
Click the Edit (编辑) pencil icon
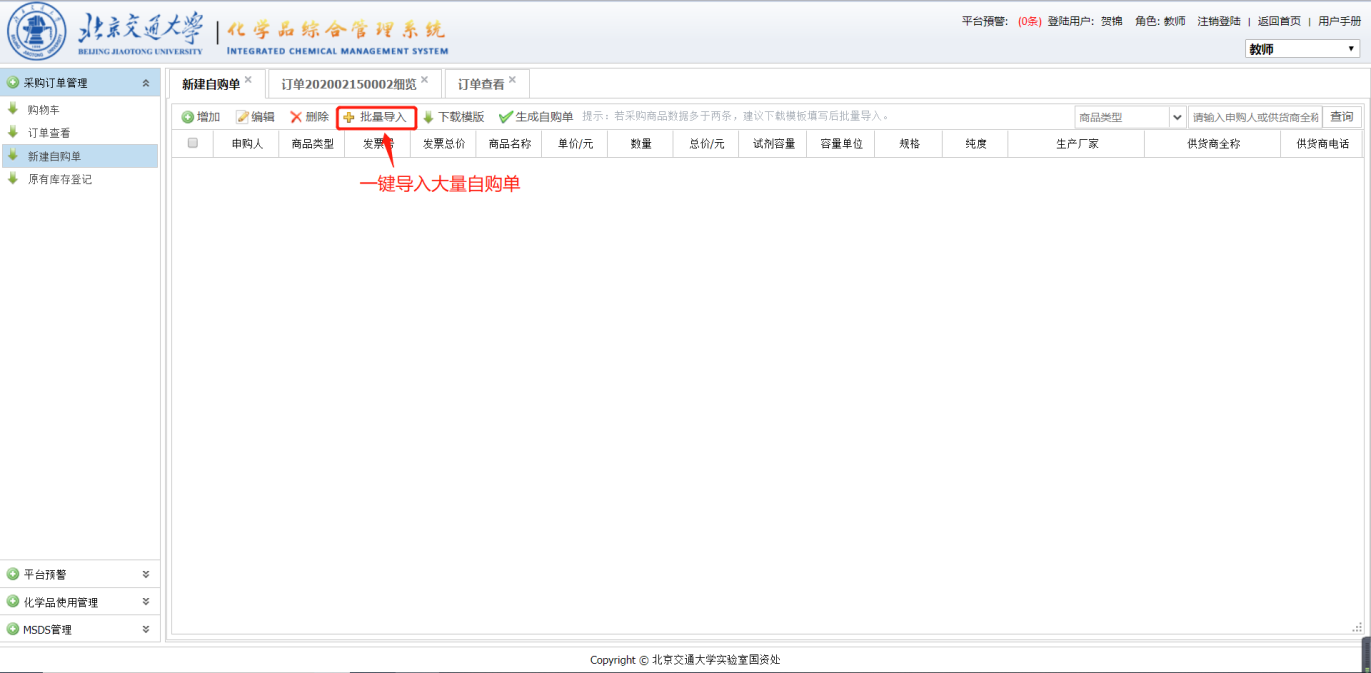click(242, 117)
